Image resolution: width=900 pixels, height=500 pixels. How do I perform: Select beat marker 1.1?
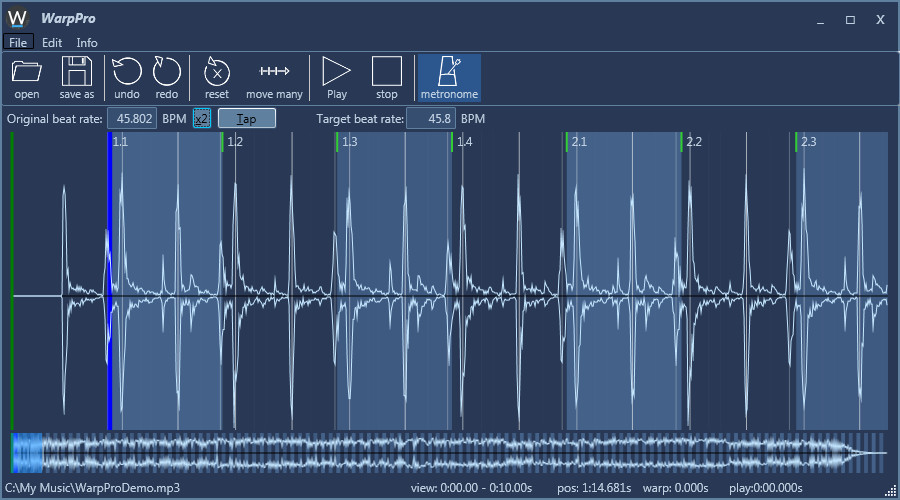tap(120, 142)
